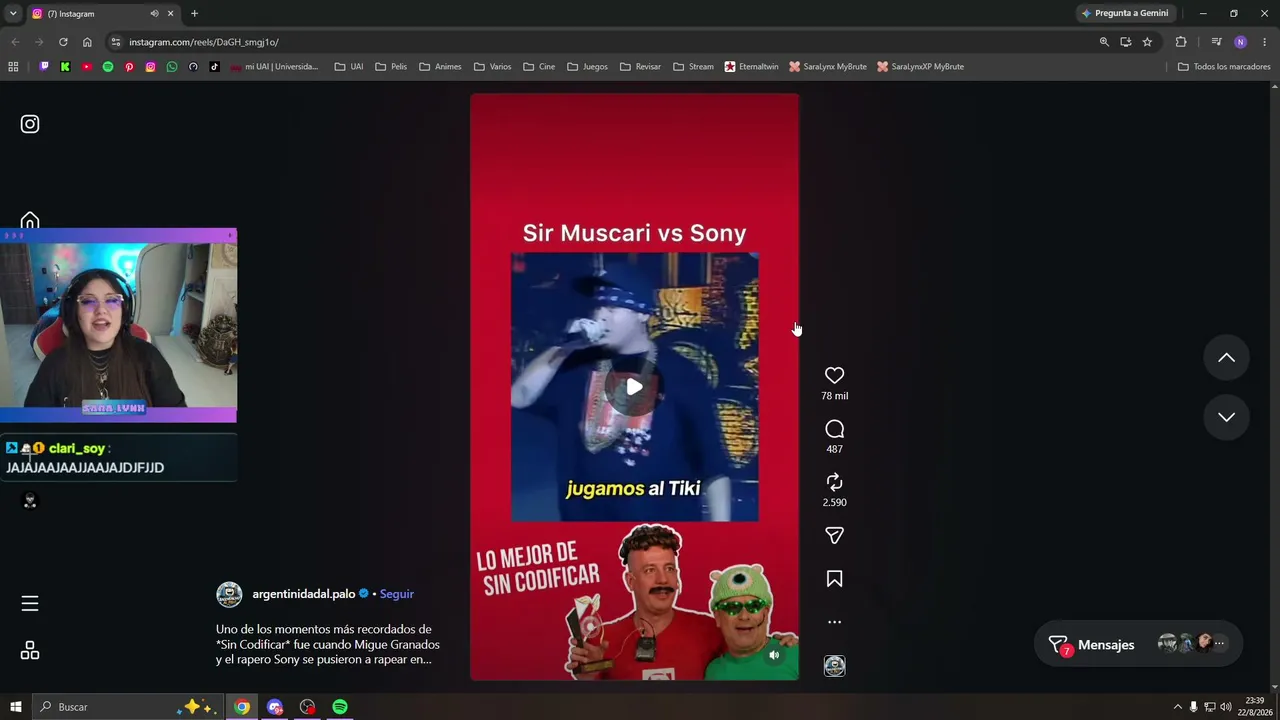View site information next to the URL
This screenshot has width=1280, height=720.
pyautogui.click(x=116, y=42)
